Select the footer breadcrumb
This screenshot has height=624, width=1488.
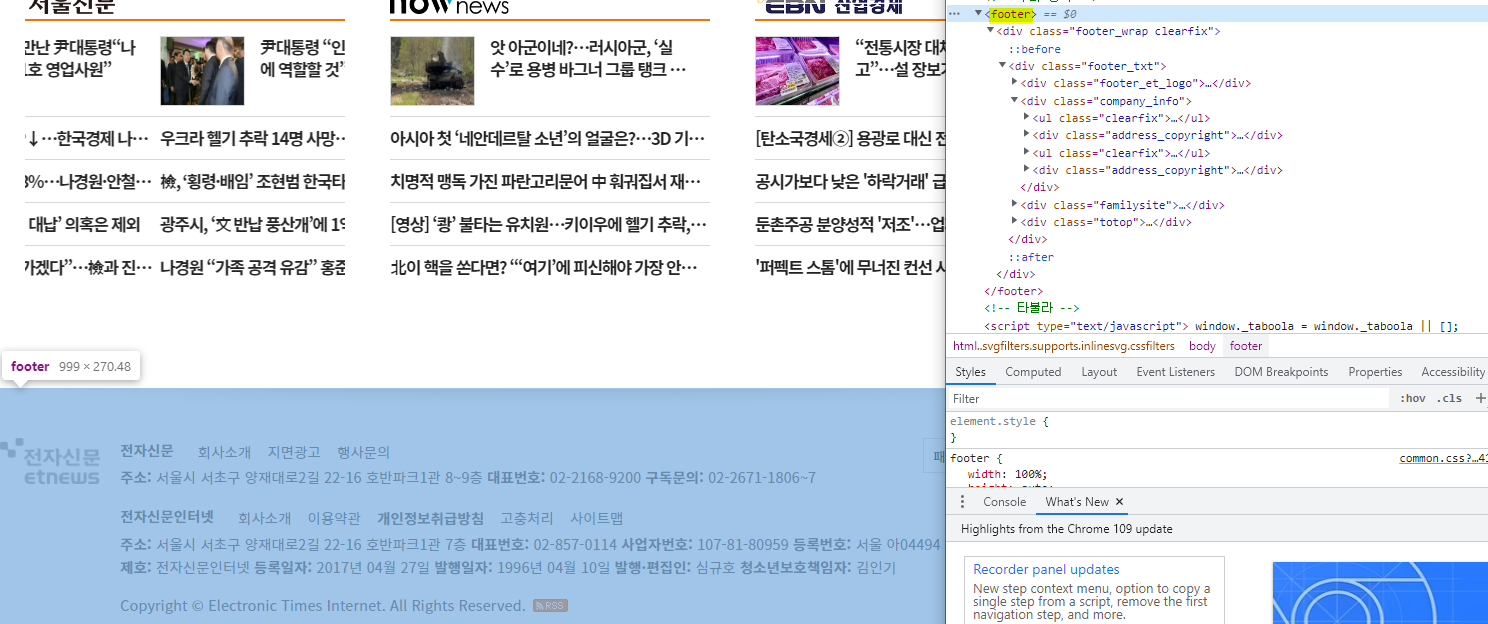pyautogui.click(x=1246, y=346)
